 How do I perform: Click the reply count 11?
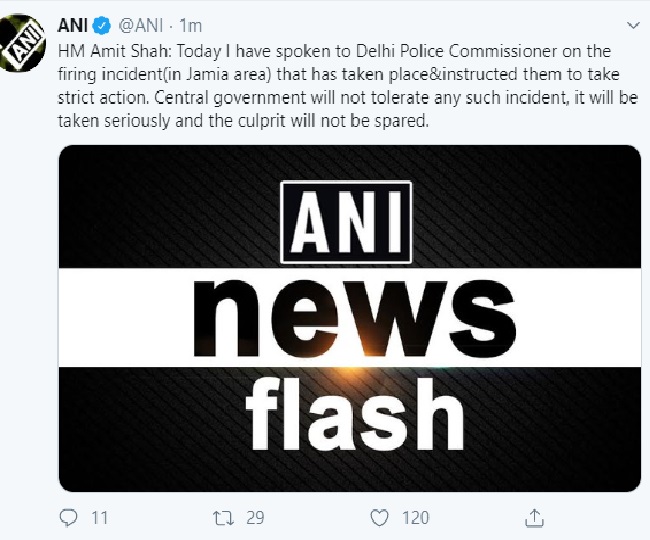(97, 517)
